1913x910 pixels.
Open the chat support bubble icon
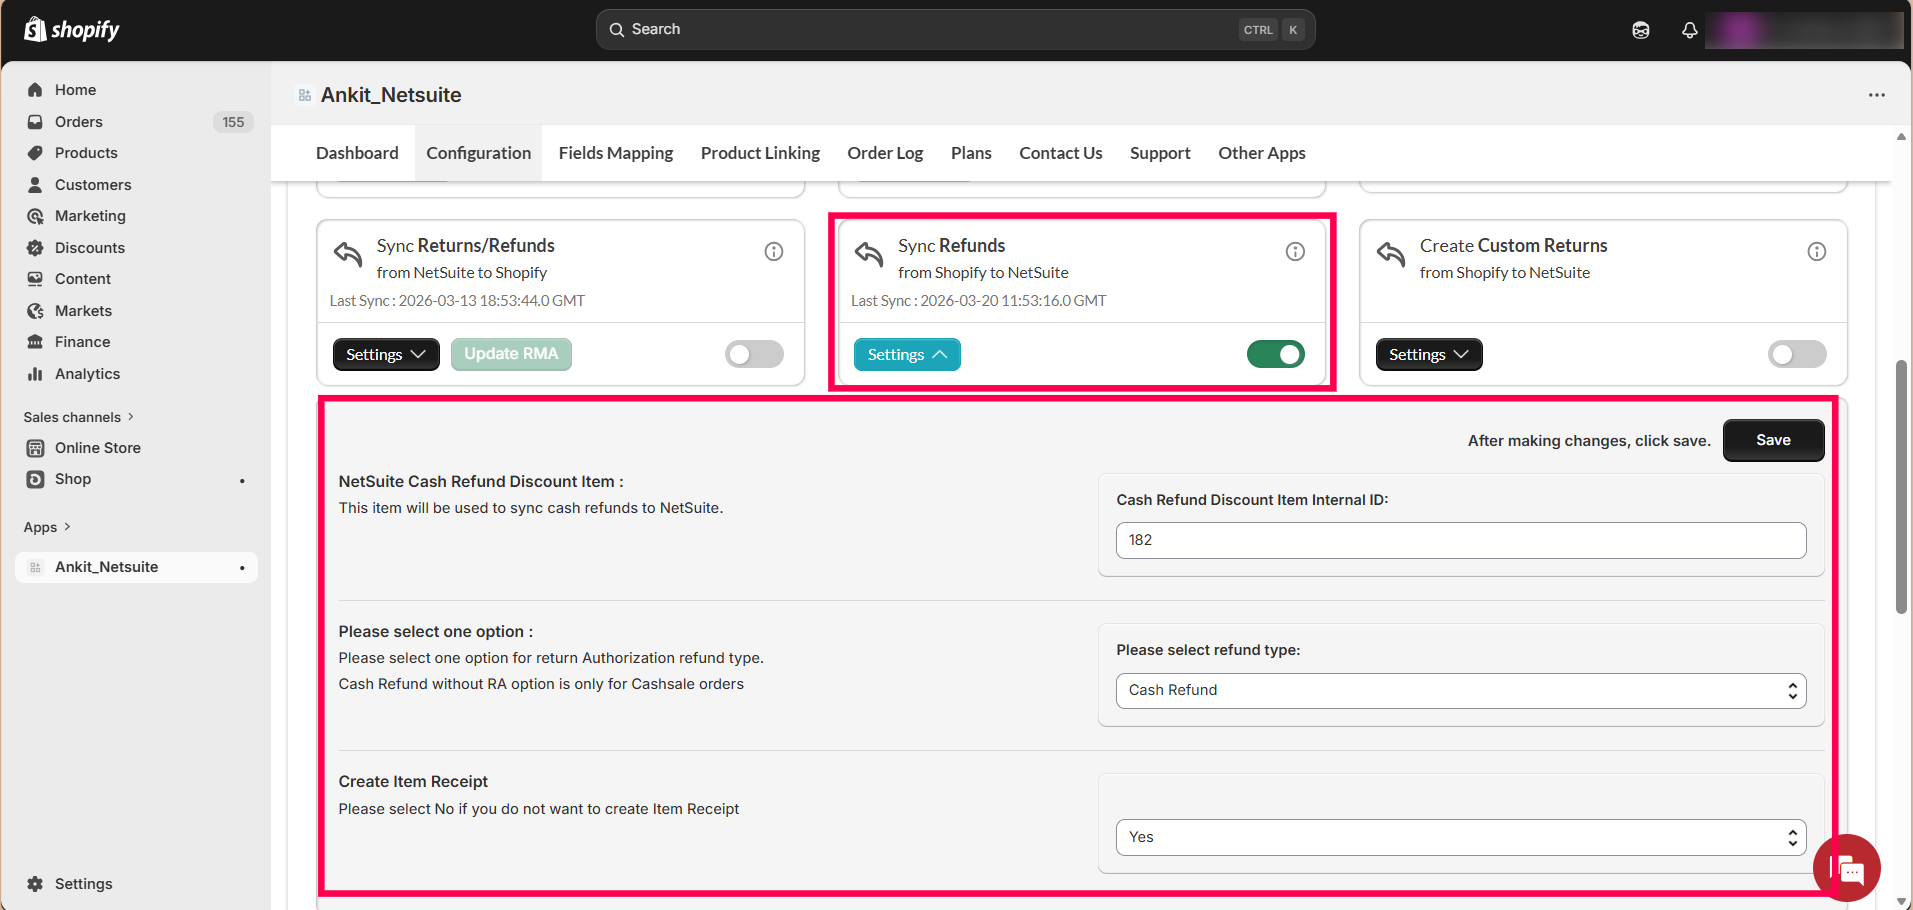pos(1848,868)
